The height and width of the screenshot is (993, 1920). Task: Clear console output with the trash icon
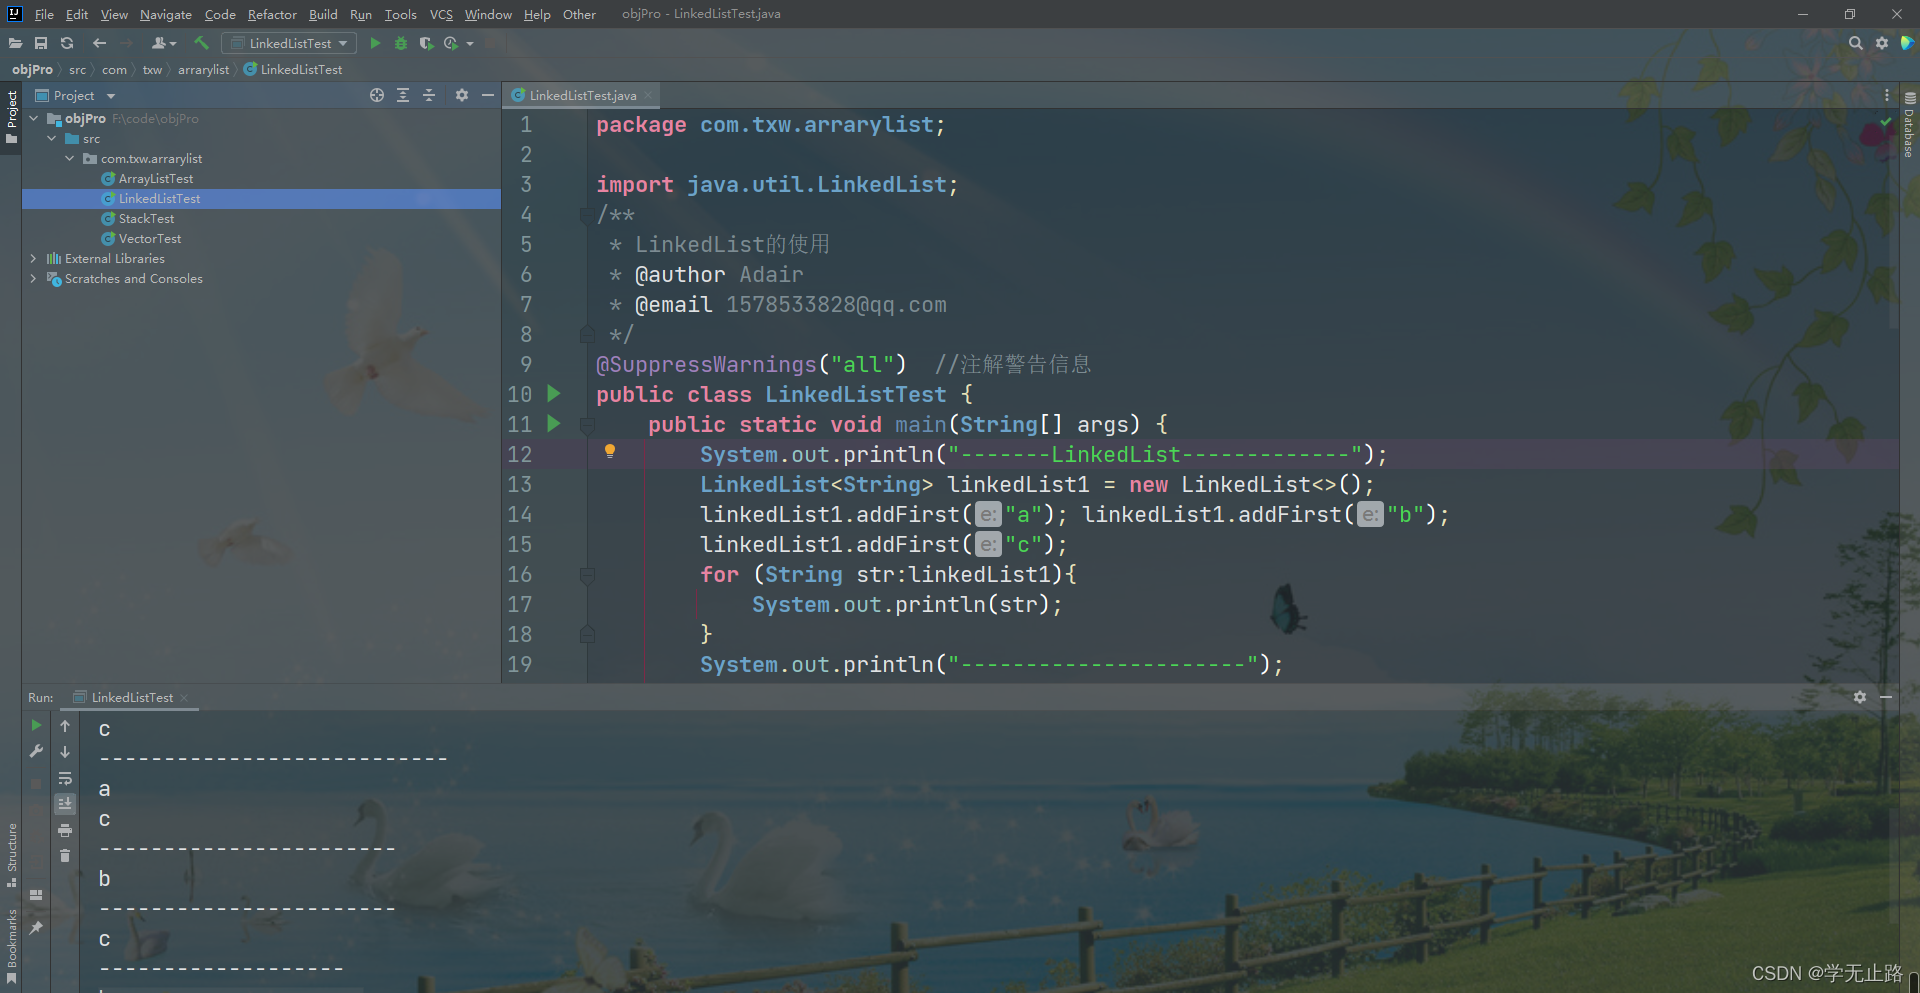click(65, 856)
